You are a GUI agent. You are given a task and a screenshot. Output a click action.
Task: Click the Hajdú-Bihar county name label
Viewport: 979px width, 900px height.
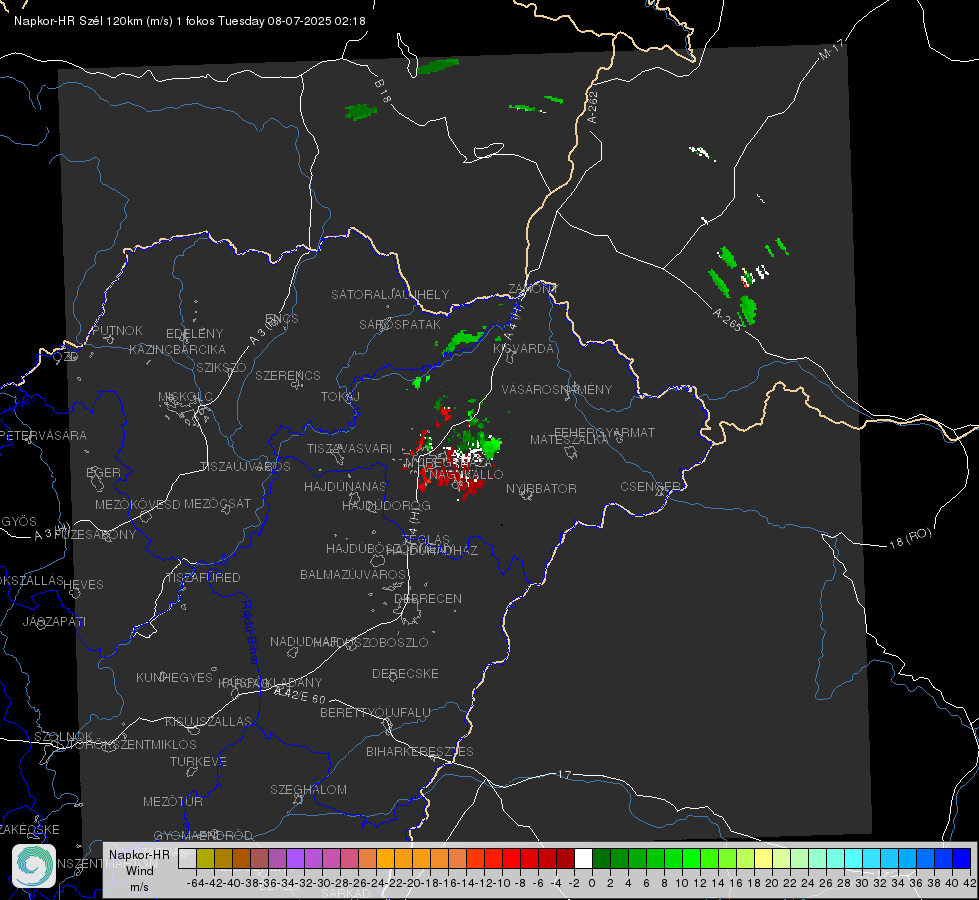tap(250, 632)
